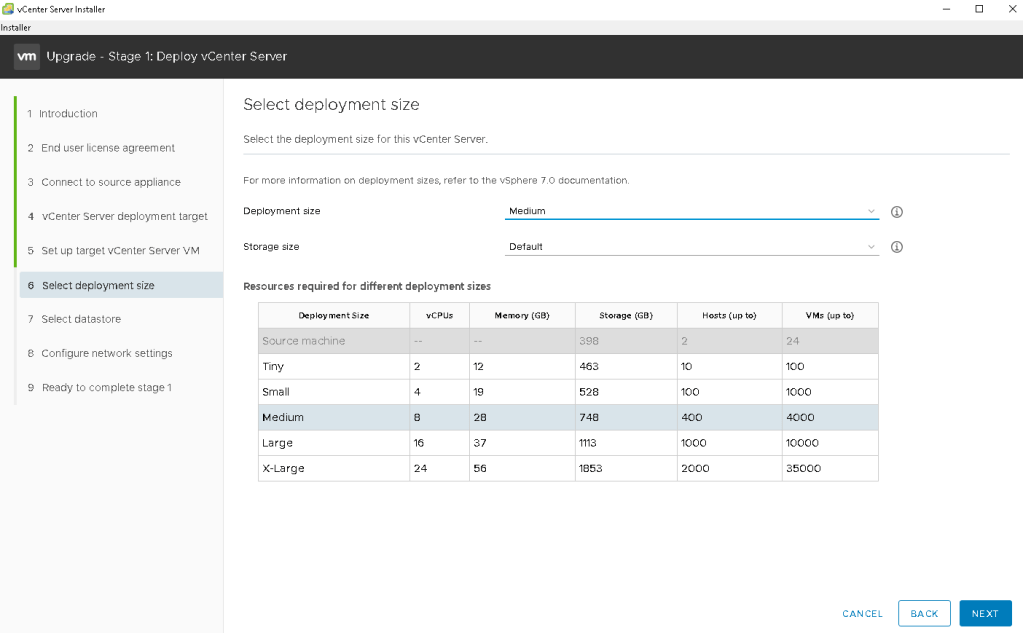Go to step 1 Introduction
The image size is (1023, 633).
(x=69, y=114)
